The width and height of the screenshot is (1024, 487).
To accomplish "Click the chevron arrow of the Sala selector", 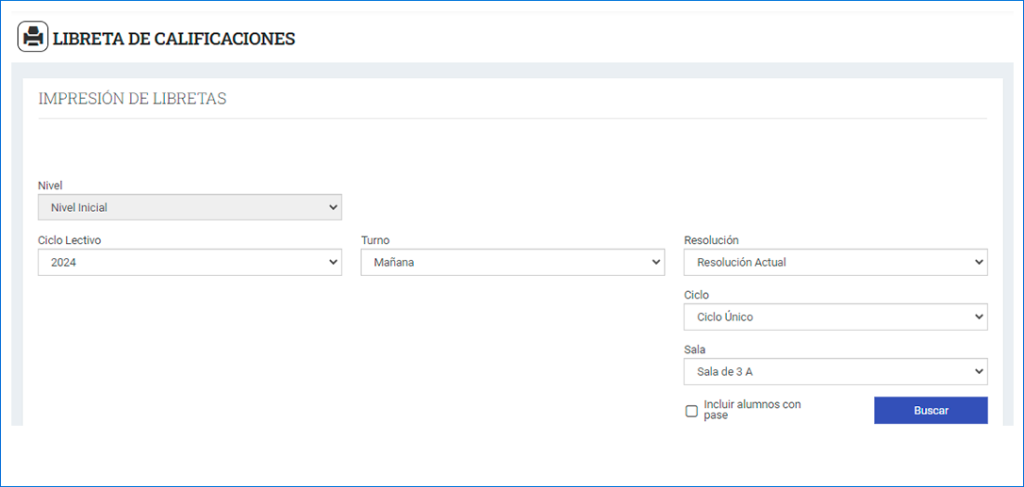I will pyautogui.click(x=978, y=371).
